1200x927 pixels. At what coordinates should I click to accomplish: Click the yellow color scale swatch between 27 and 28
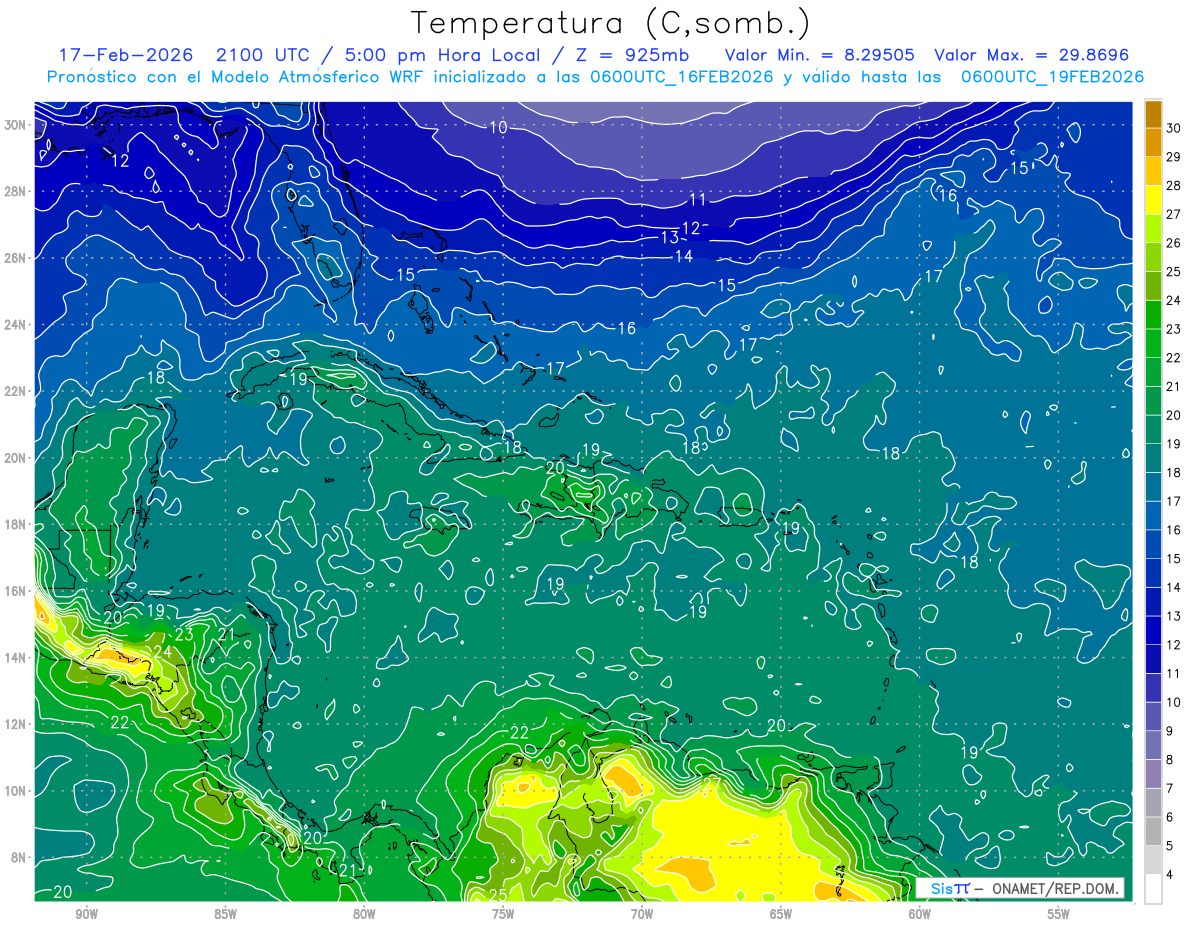click(1153, 200)
